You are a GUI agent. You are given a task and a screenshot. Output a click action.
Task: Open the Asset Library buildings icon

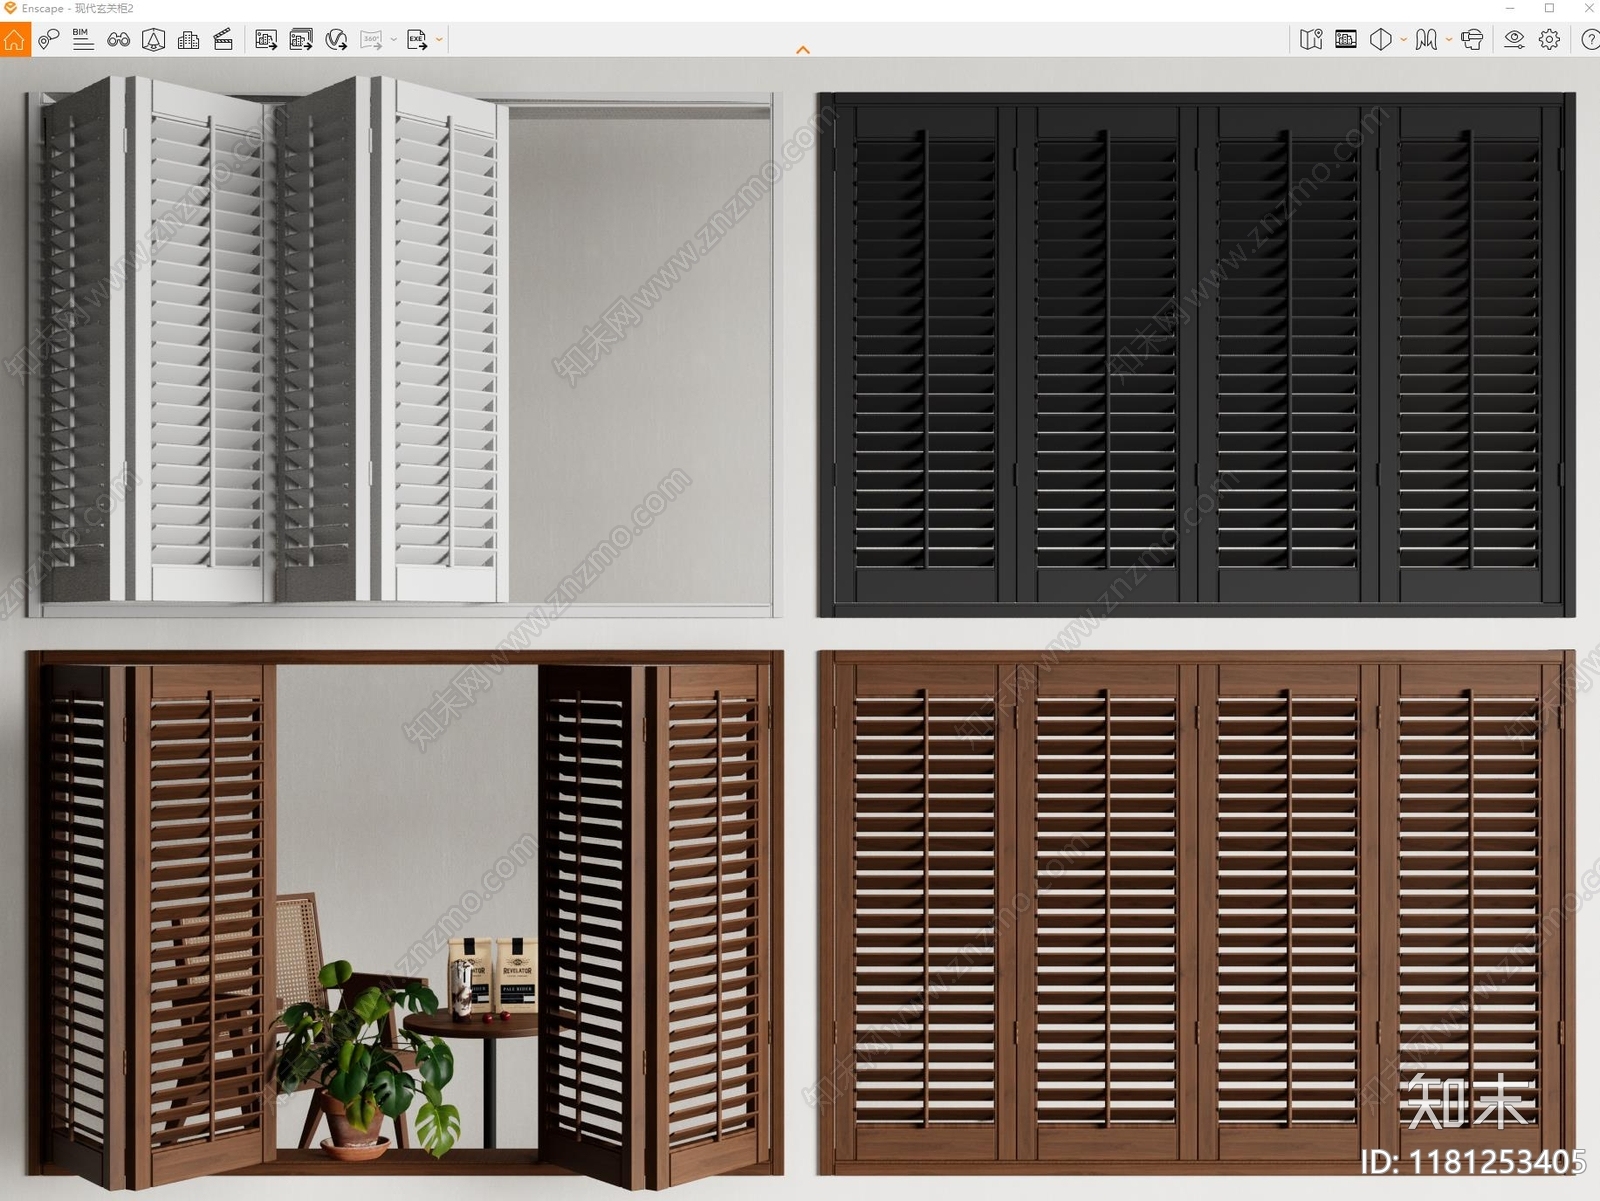pos(188,40)
